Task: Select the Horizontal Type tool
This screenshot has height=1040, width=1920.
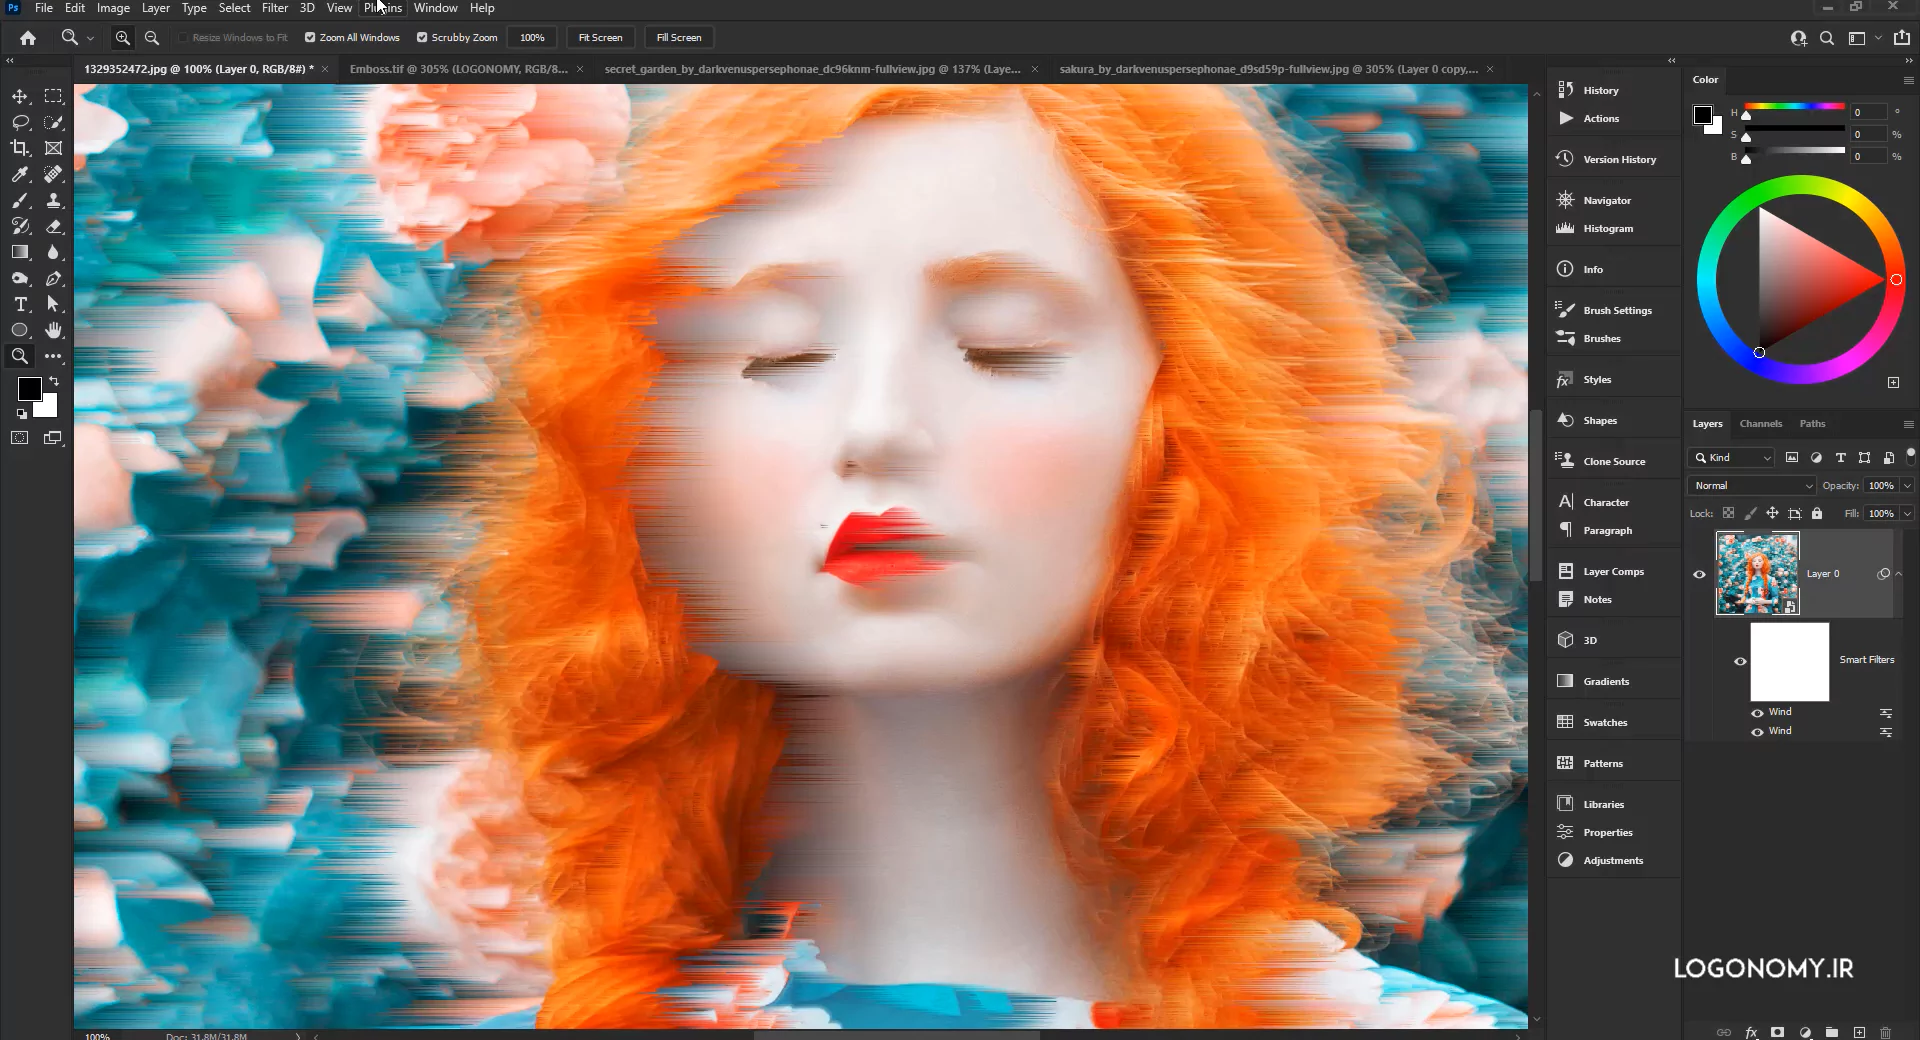Action: (x=20, y=304)
